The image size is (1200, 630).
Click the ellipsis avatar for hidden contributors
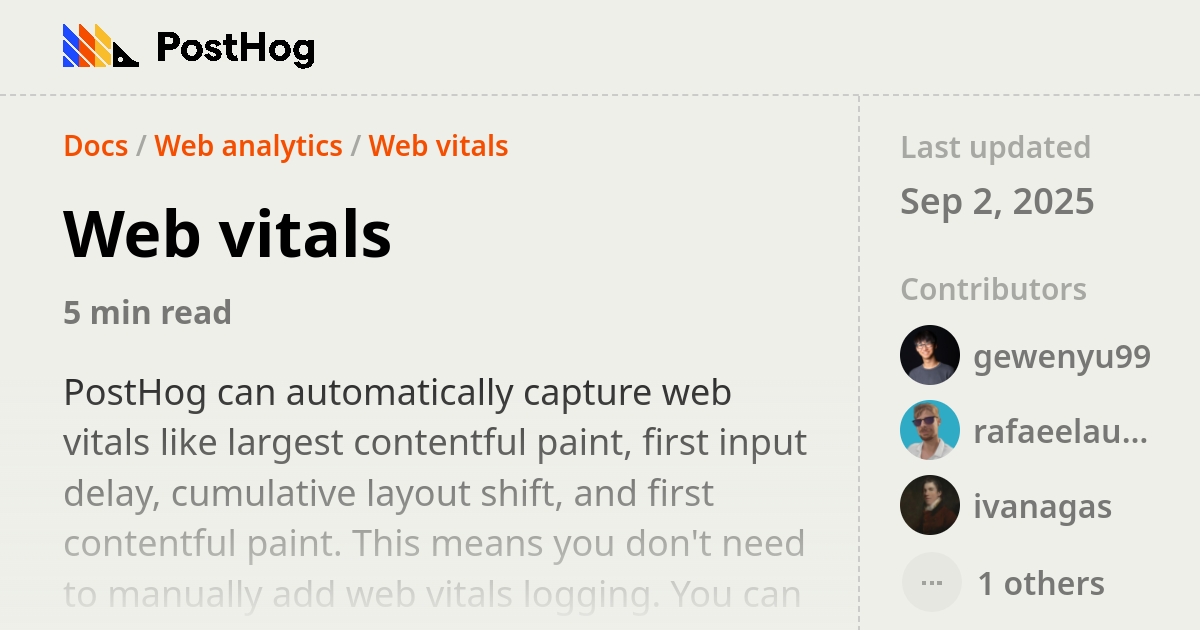[931, 582]
